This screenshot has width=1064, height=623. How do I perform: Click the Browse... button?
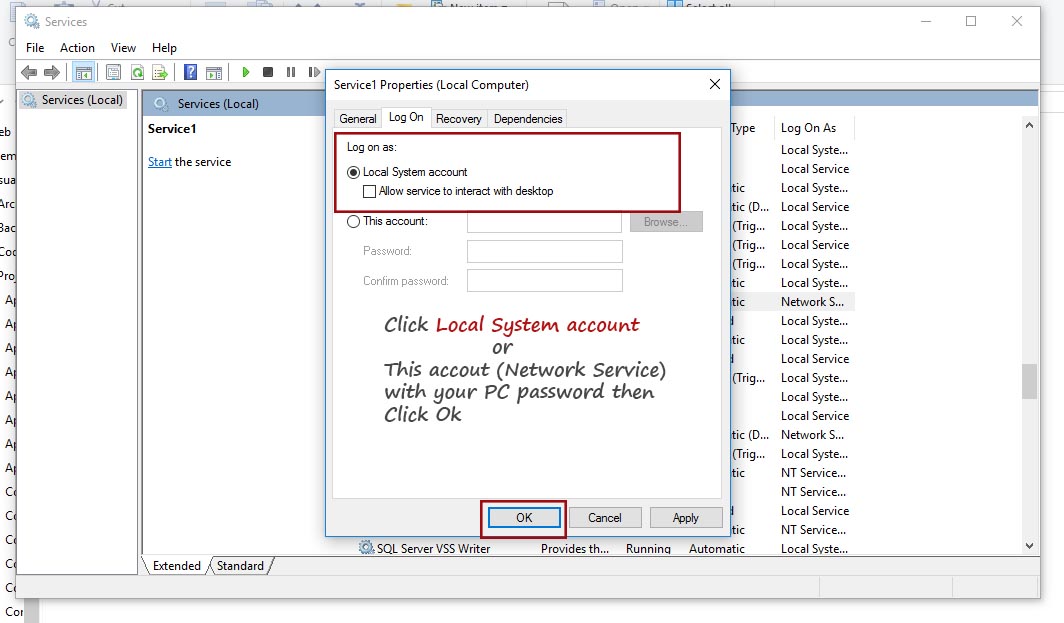click(666, 222)
